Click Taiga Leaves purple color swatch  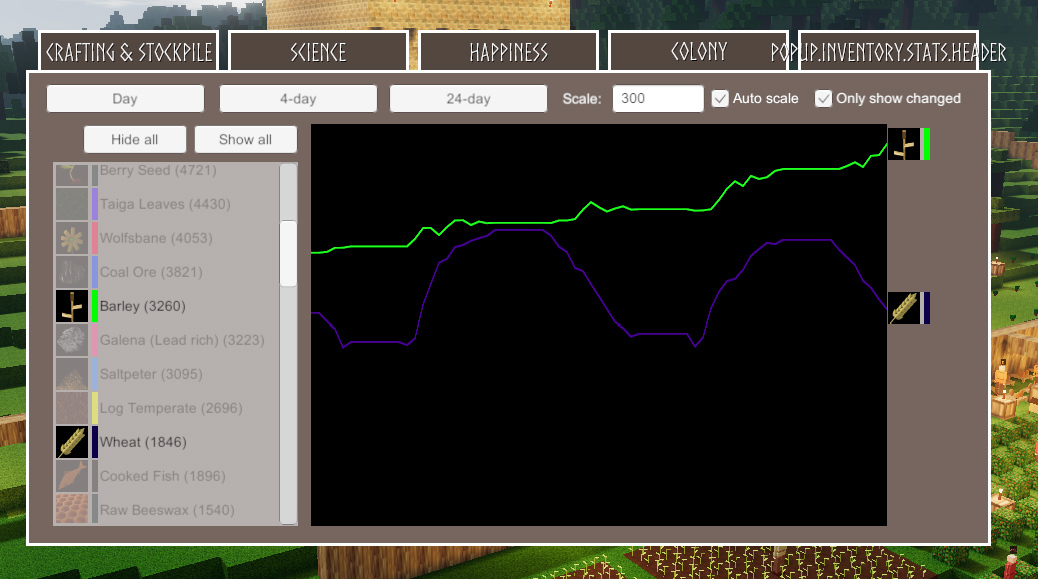(95, 204)
